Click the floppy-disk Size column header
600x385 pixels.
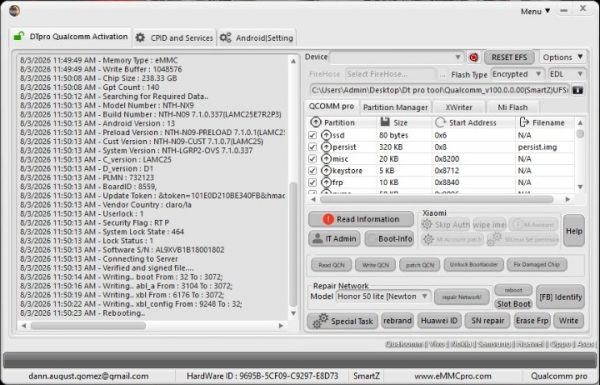pyautogui.click(x=394, y=122)
